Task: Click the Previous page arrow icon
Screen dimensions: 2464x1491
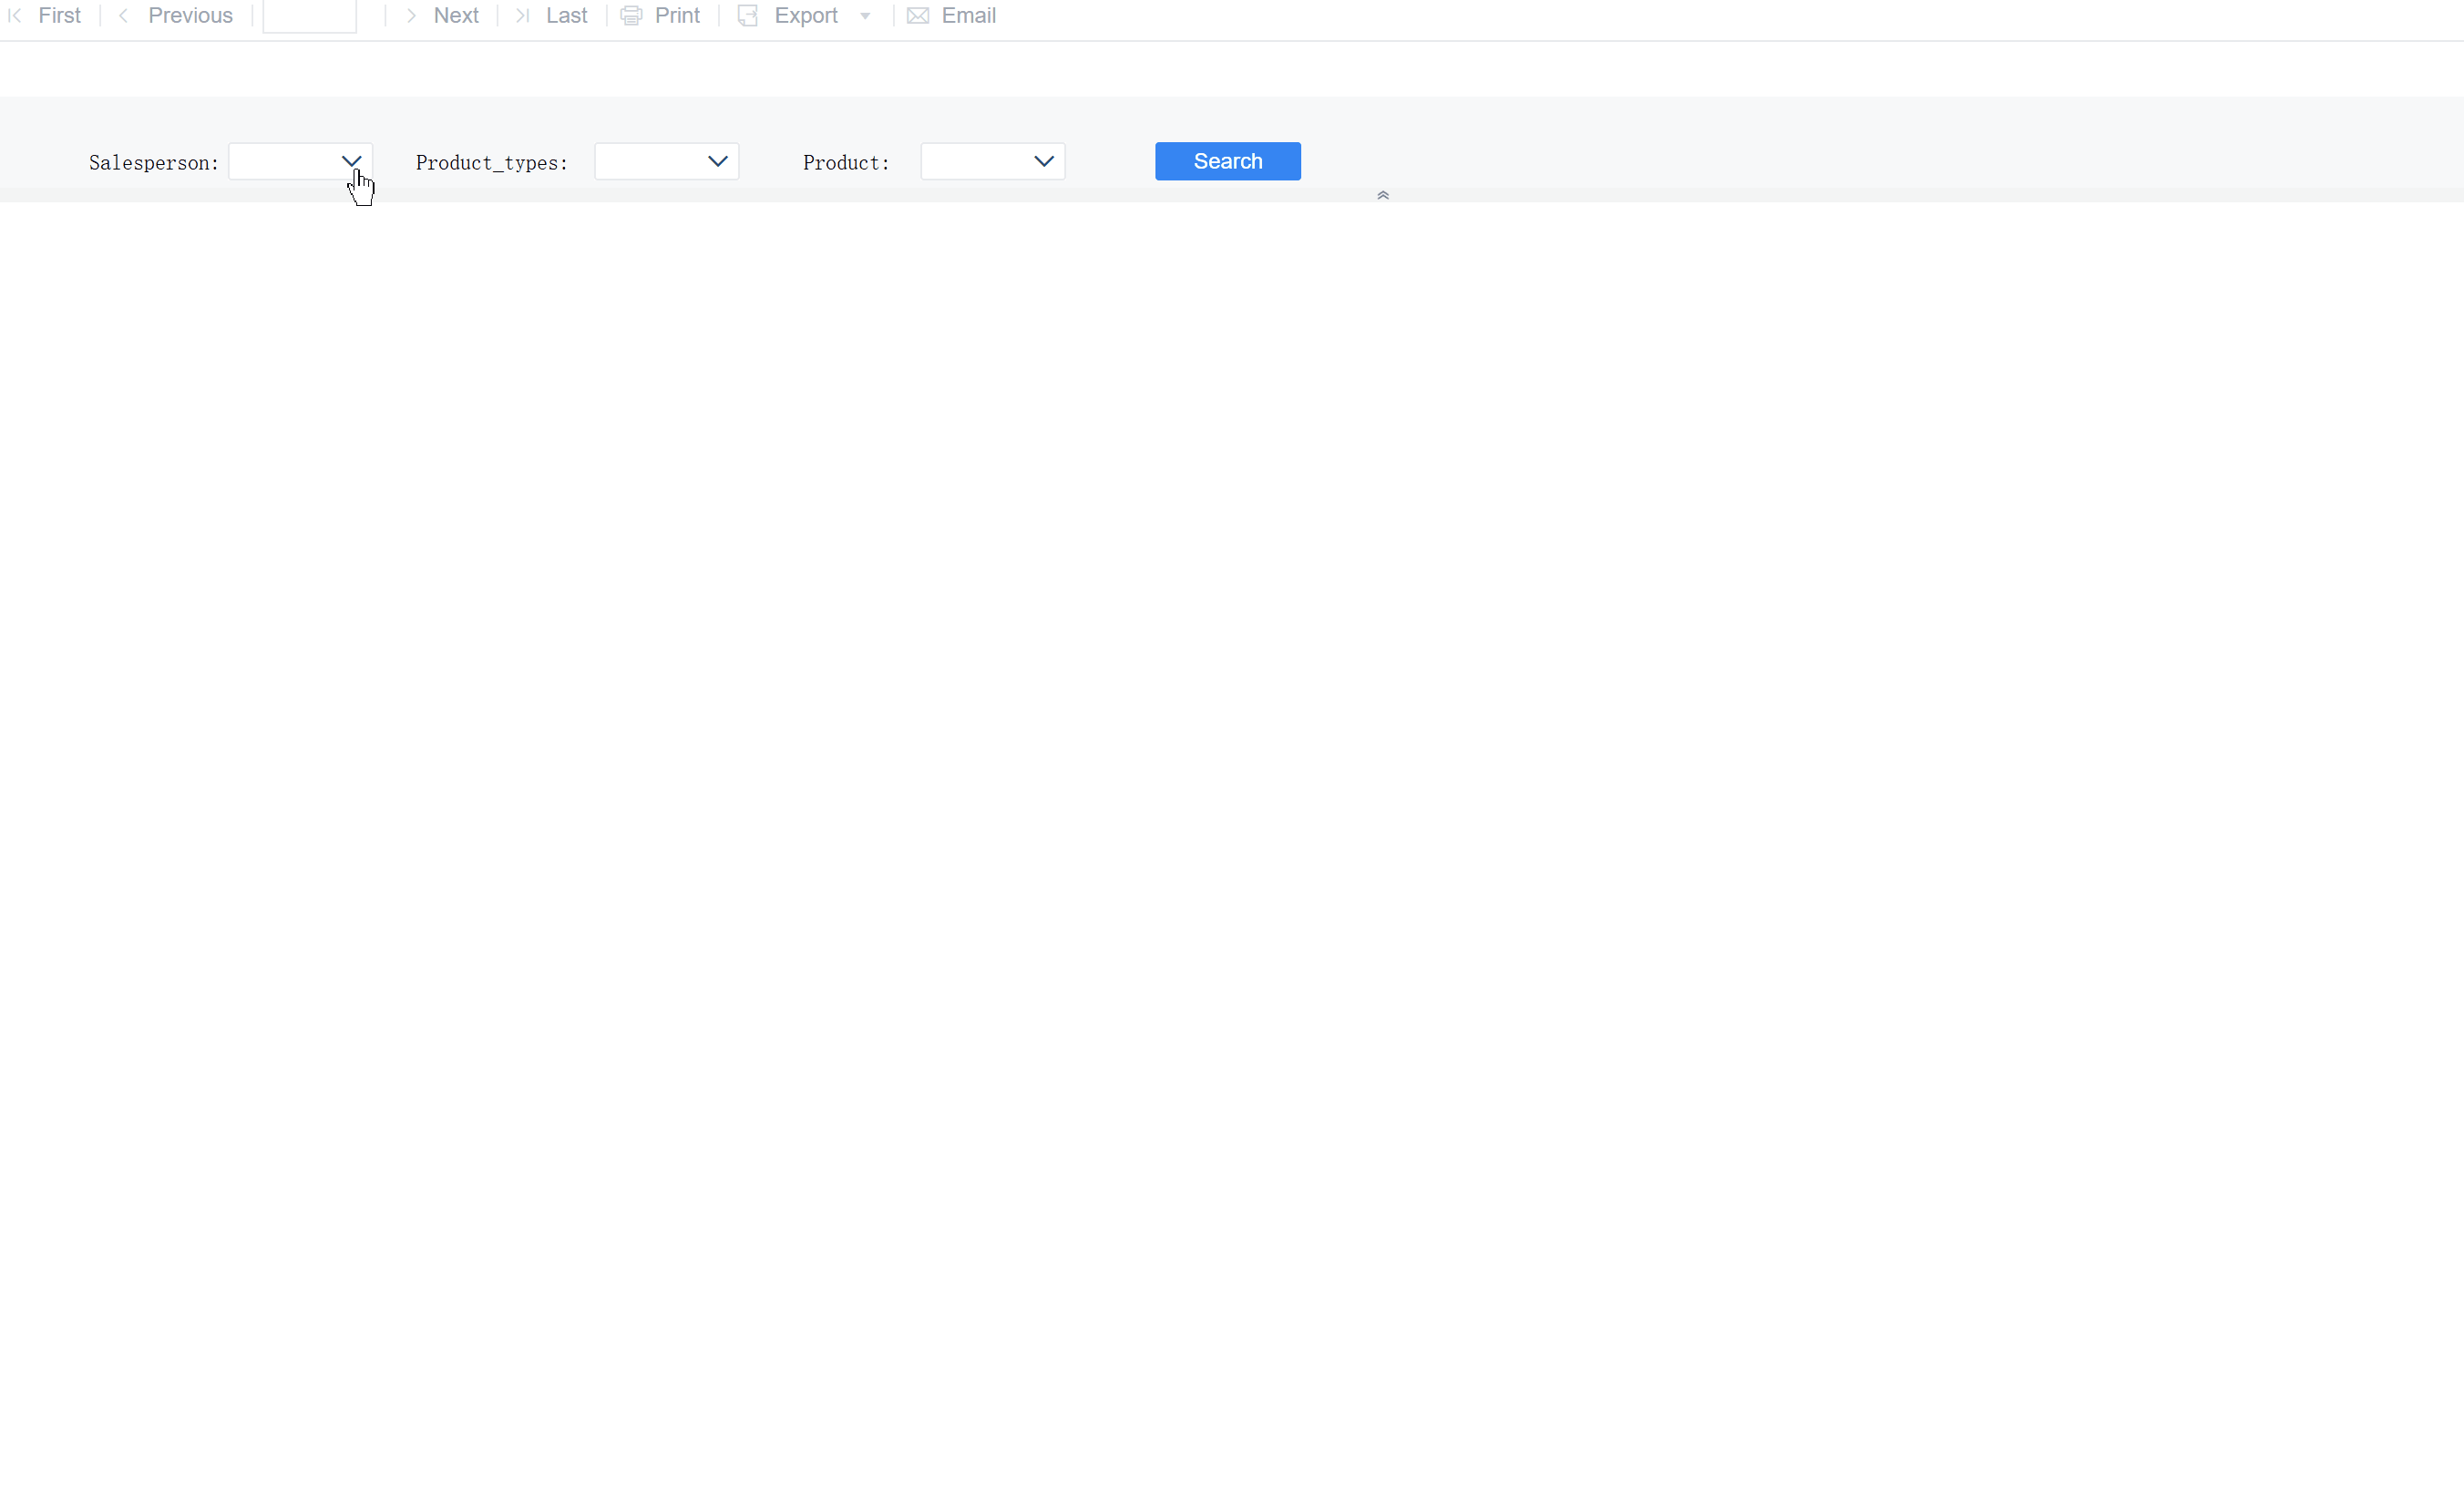Action: (122, 15)
